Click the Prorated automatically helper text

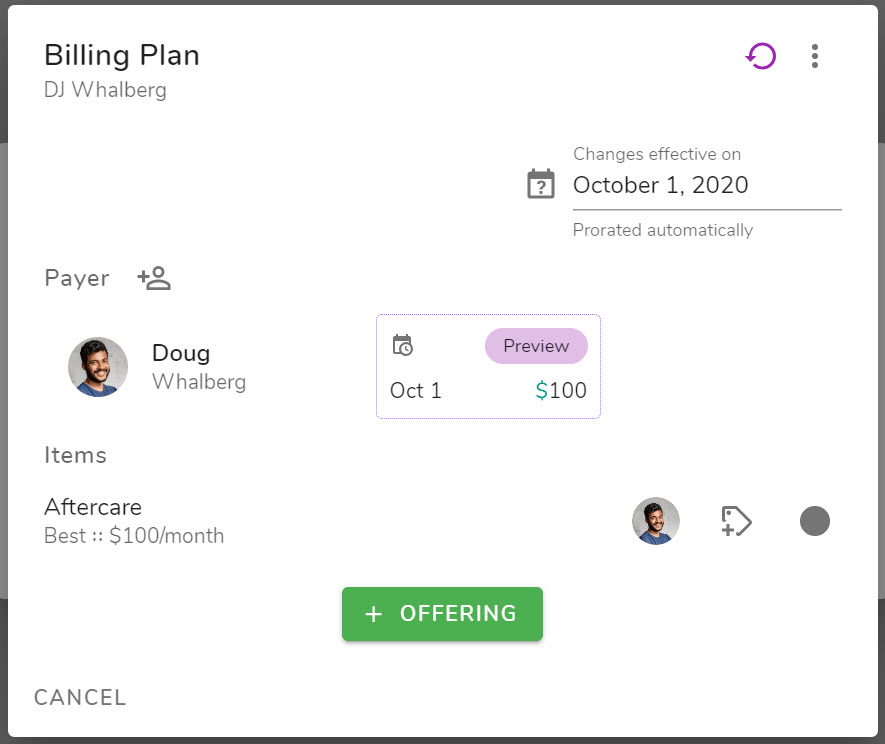click(x=663, y=230)
